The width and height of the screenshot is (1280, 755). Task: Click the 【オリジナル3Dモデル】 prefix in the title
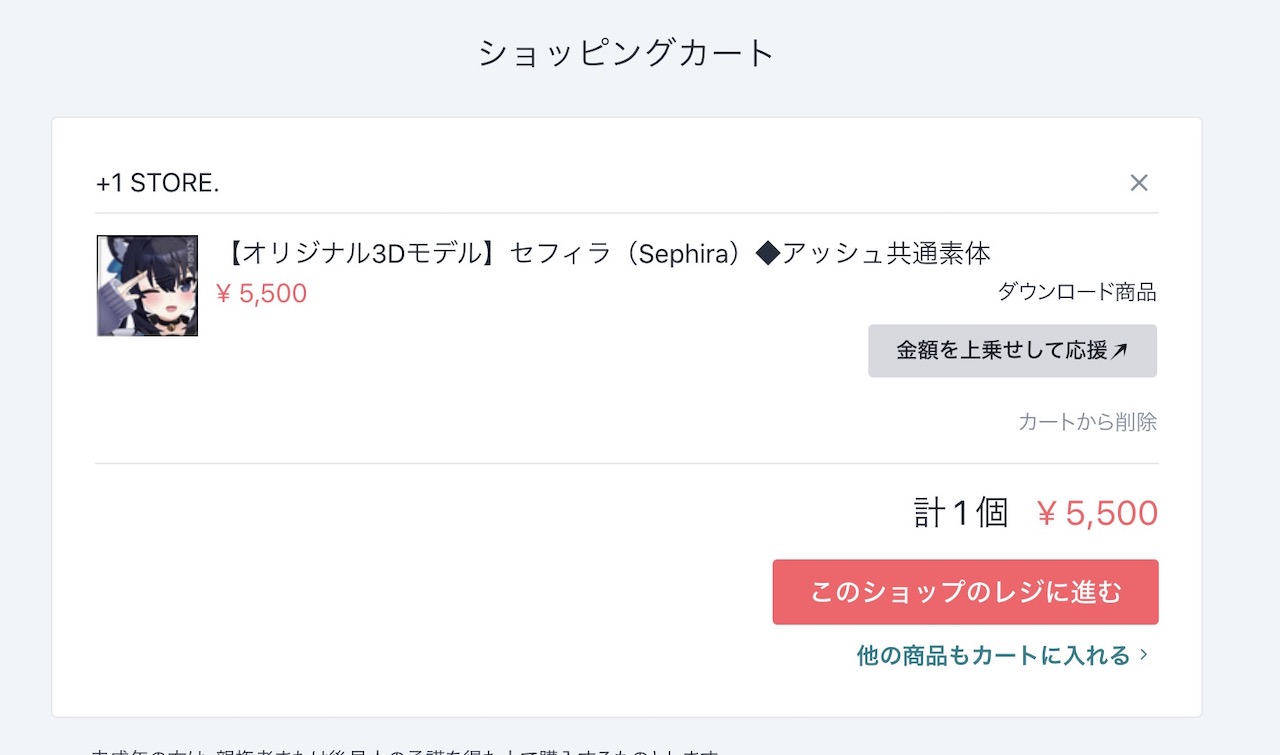tap(362, 254)
